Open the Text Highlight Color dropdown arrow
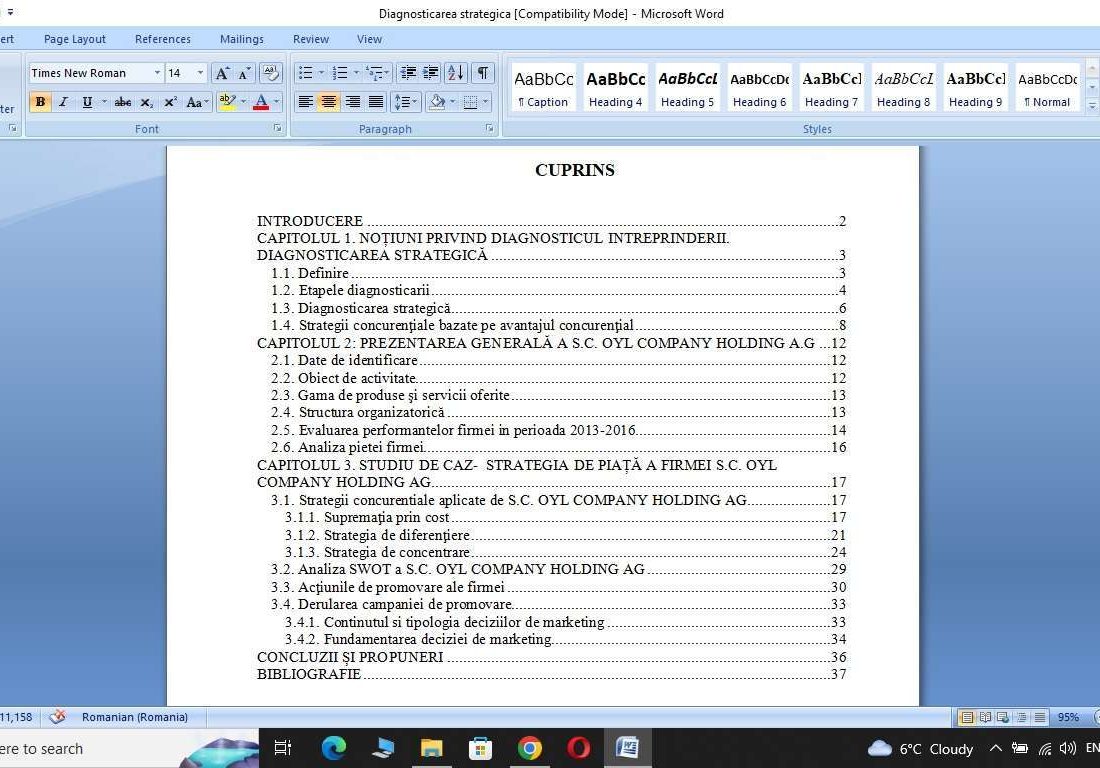The image size is (1100, 768). [x=243, y=101]
